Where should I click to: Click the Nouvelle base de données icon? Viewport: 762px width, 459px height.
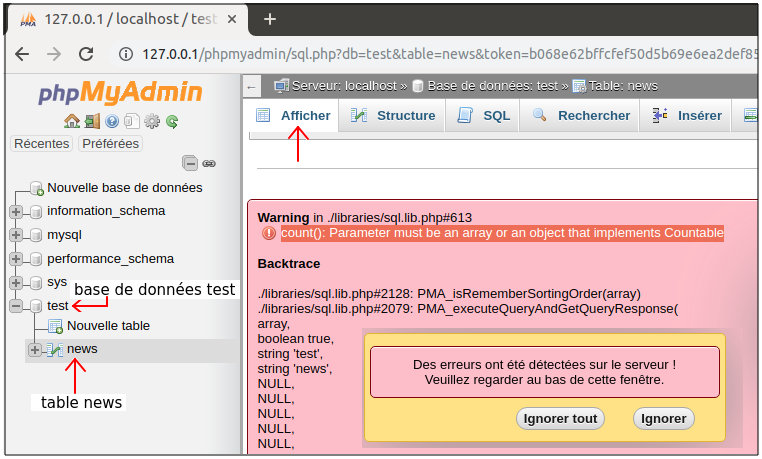[37, 188]
